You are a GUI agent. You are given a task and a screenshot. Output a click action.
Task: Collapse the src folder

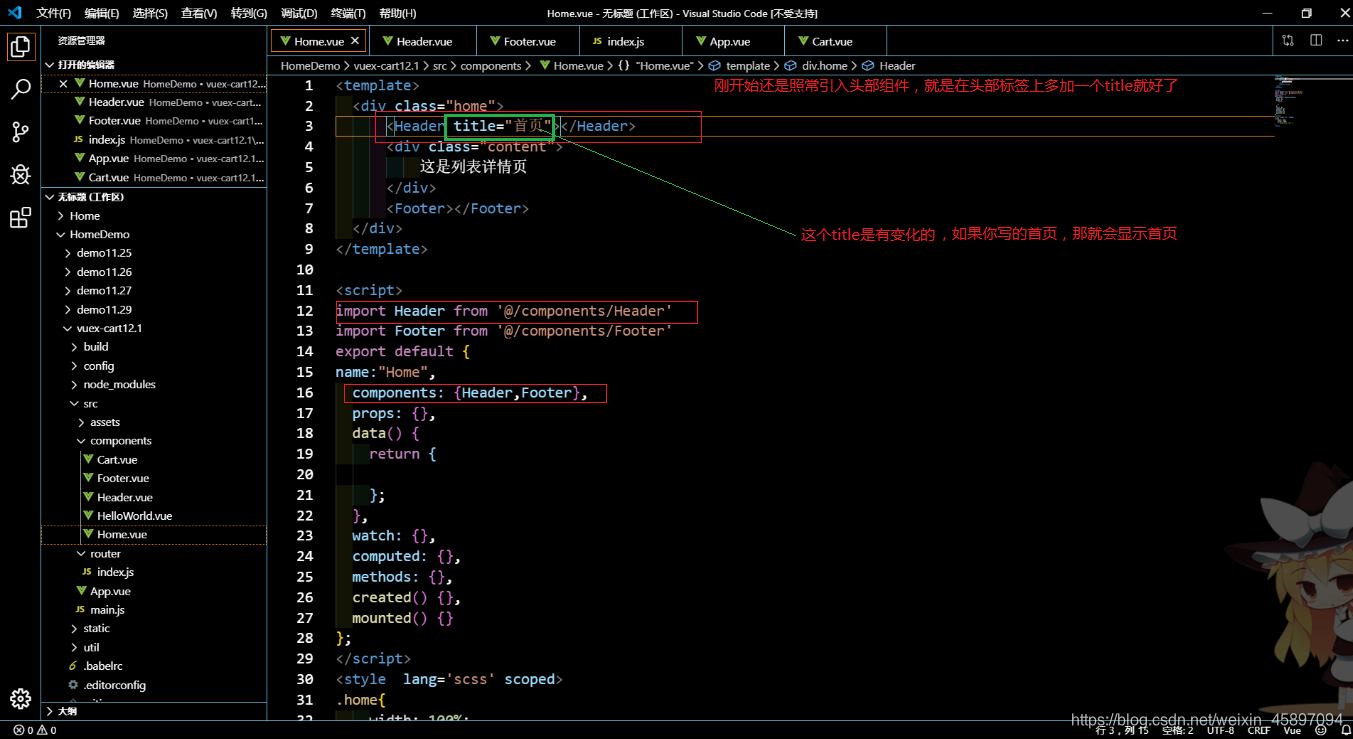click(154, 403)
